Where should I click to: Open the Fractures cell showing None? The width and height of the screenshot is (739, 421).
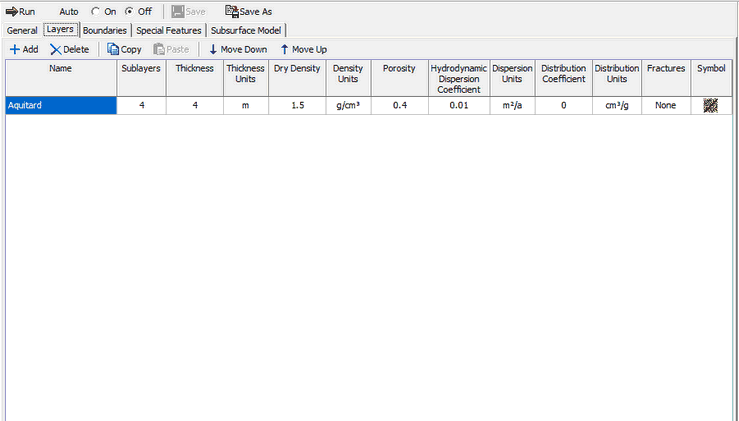tap(666, 105)
